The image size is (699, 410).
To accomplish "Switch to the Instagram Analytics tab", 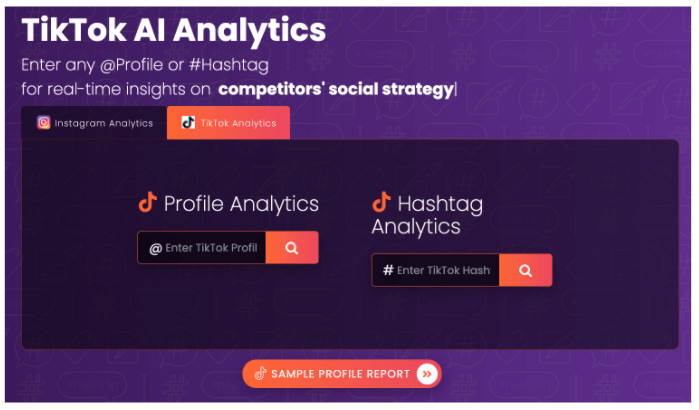I will [95, 123].
